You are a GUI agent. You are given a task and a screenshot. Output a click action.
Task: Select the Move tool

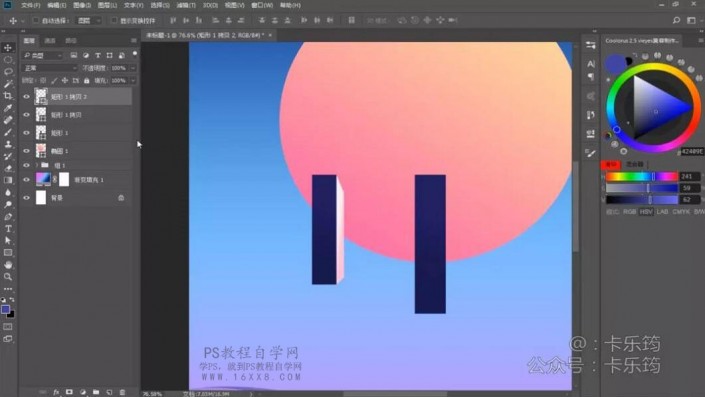(x=8, y=48)
